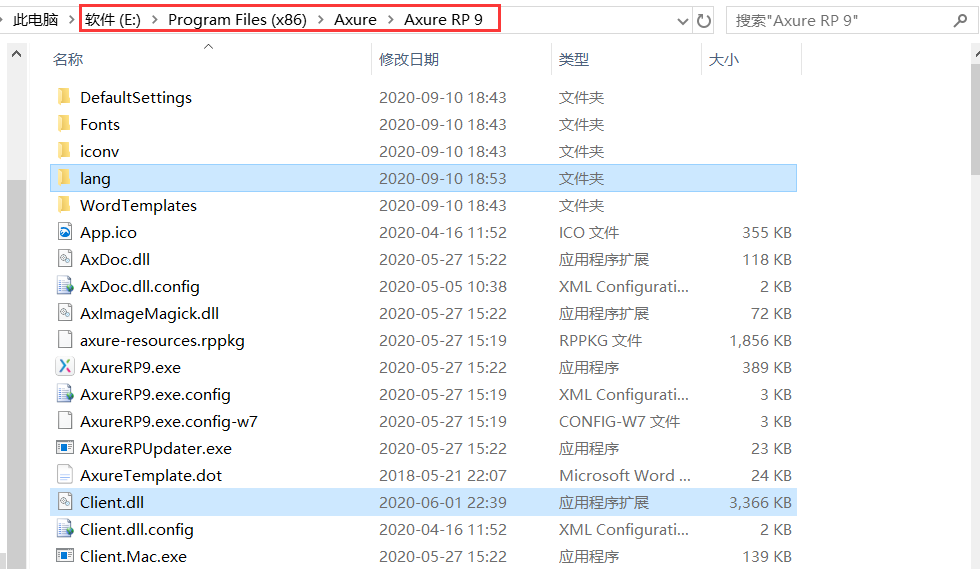This screenshot has height=569, width=980.
Task: Click the CONFIG-W7 文件 type cell
Action: 619,421
